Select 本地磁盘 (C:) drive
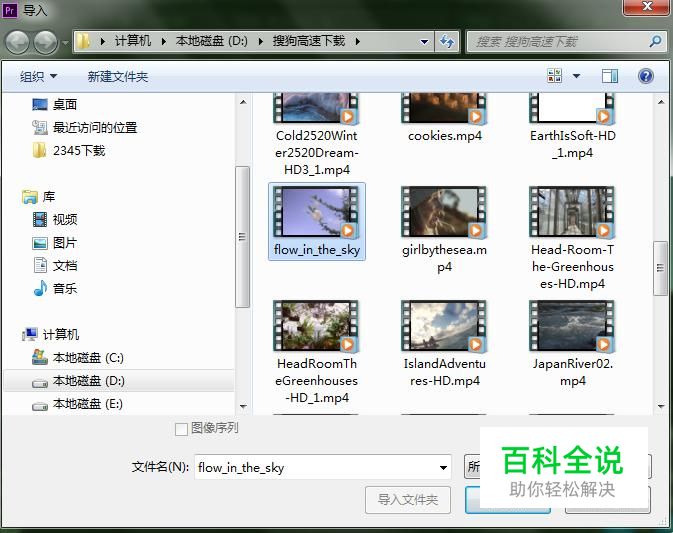 click(x=78, y=357)
